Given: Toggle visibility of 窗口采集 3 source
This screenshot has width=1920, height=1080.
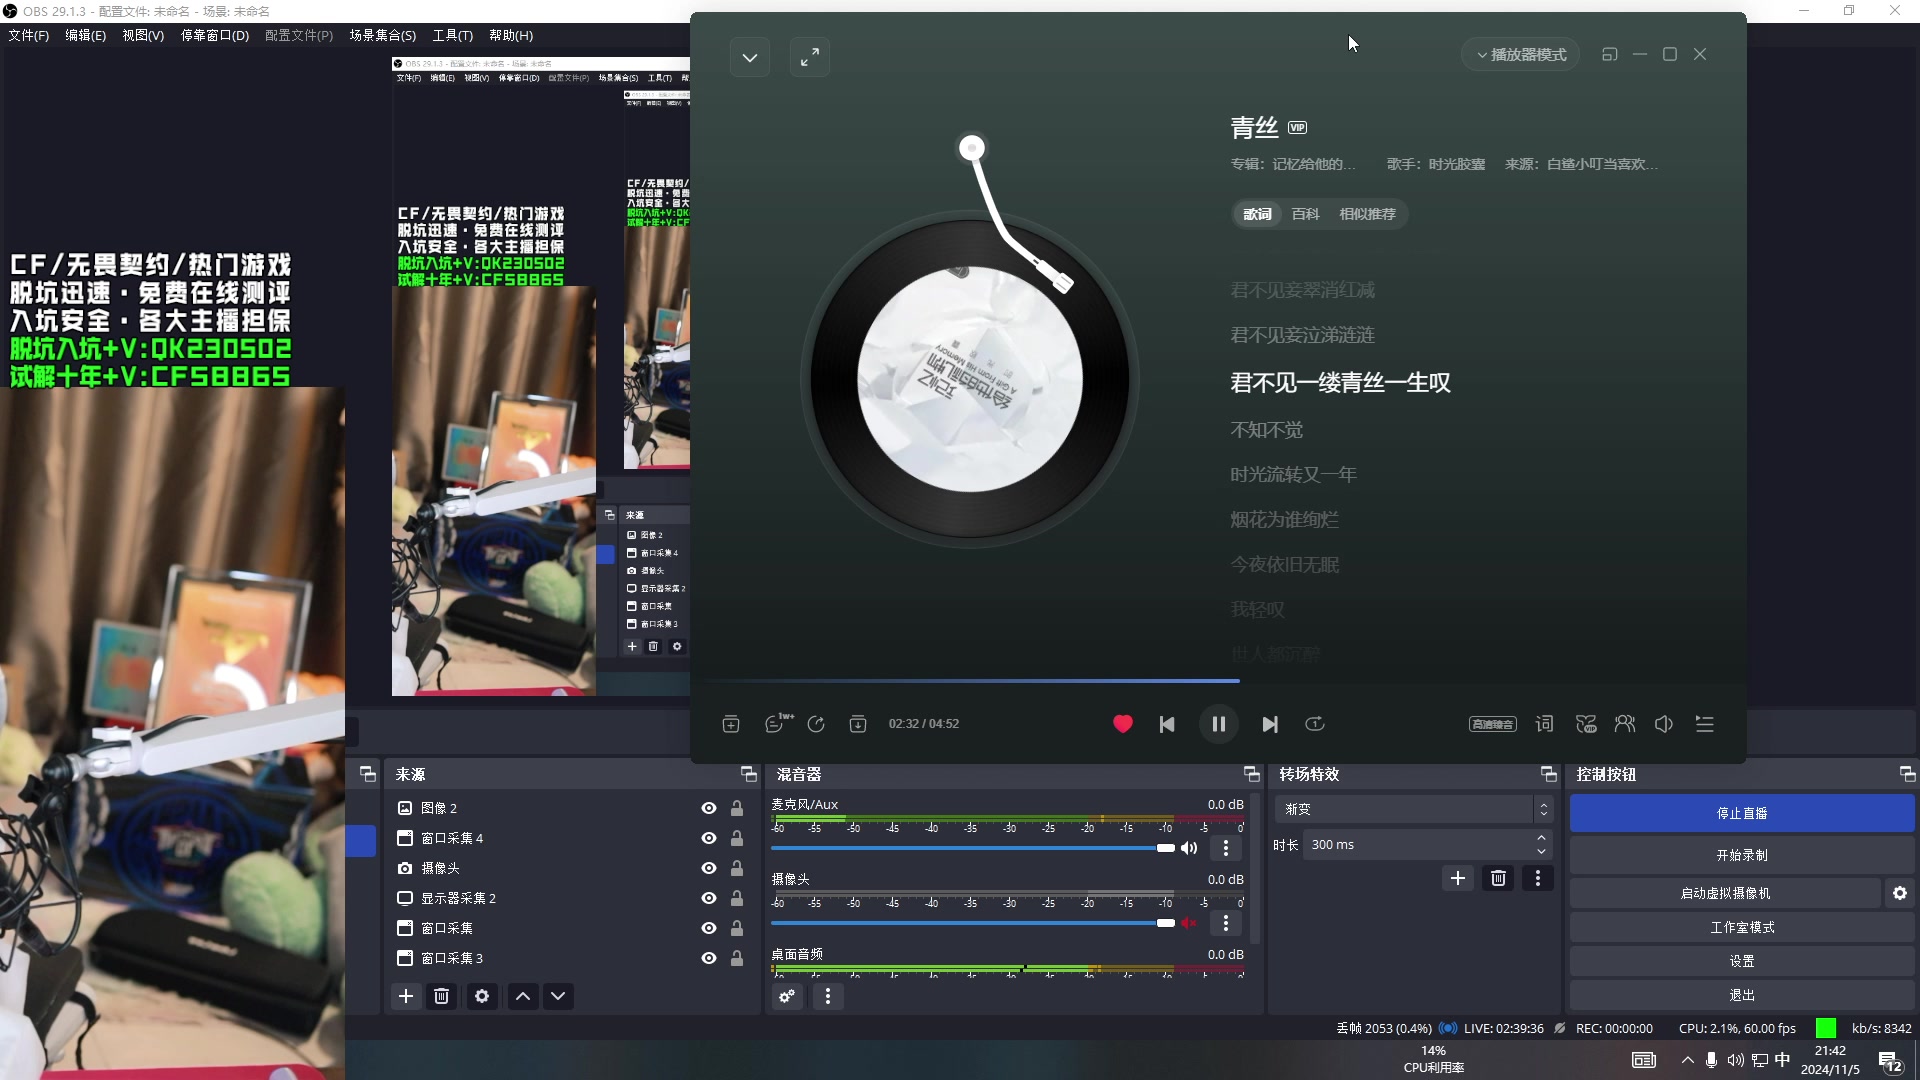Looking at the screenshot, I should click(x=708, y=958).
